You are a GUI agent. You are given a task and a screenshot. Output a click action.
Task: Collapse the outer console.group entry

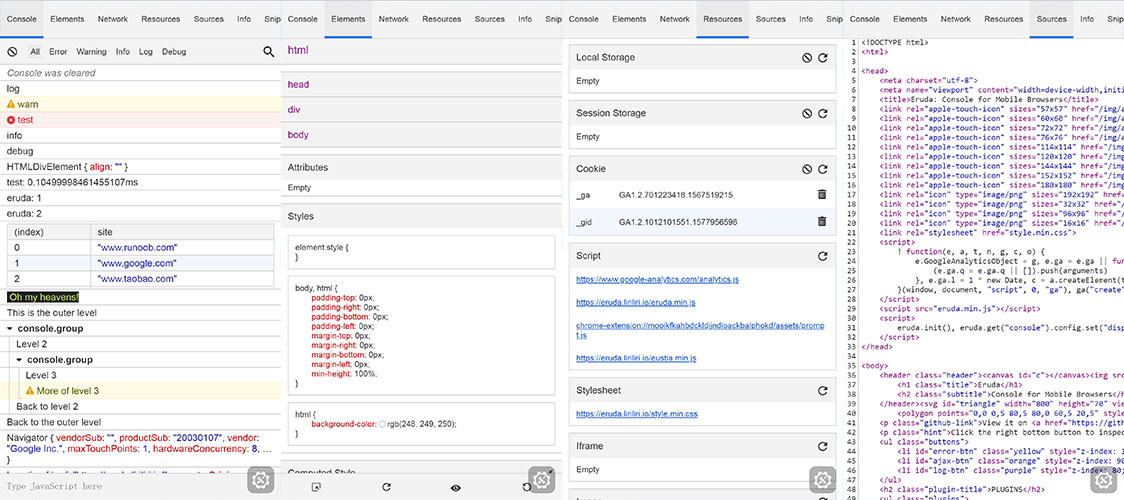coord(10,328)
